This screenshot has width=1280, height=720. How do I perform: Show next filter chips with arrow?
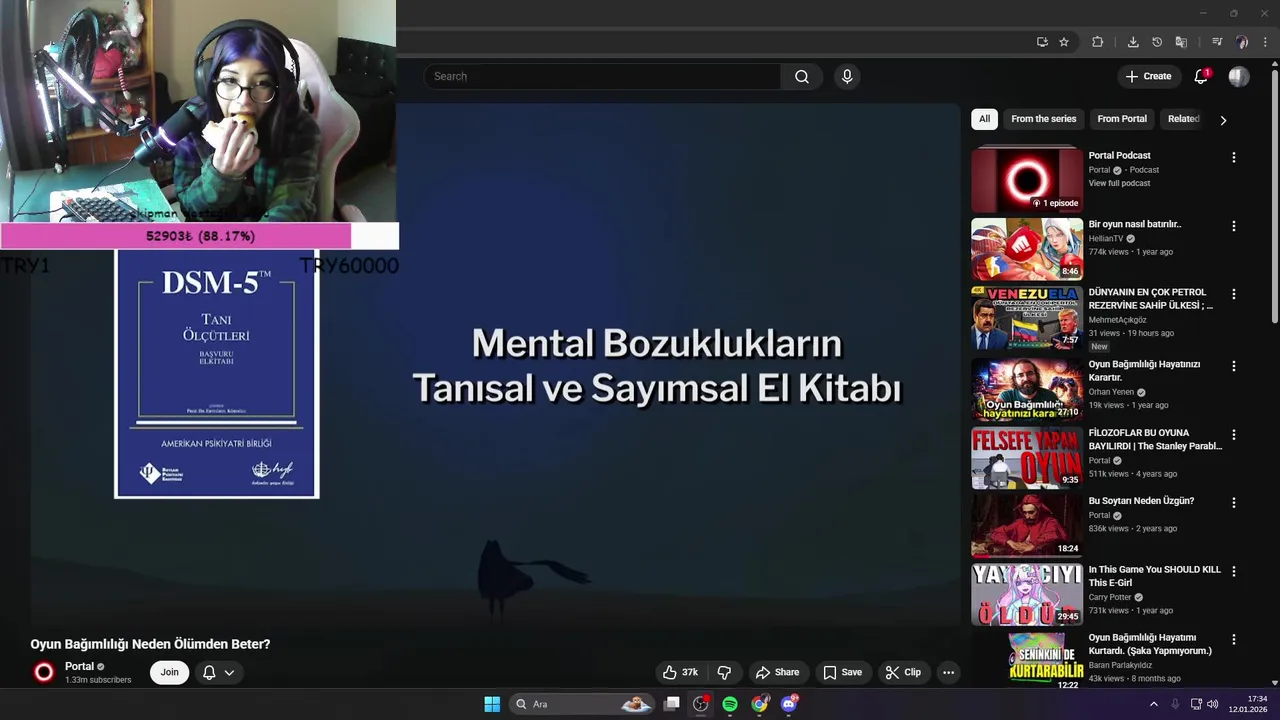click(1222, 120)
